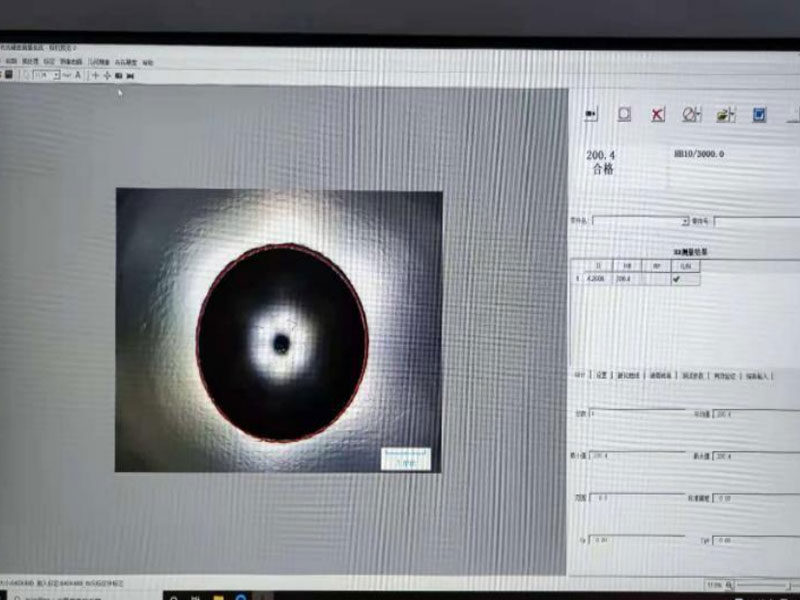Screen dimensions: 800x600
Task: Click the dark indentation circle in image
Action: pyautogui.click(x=282, y=343)
